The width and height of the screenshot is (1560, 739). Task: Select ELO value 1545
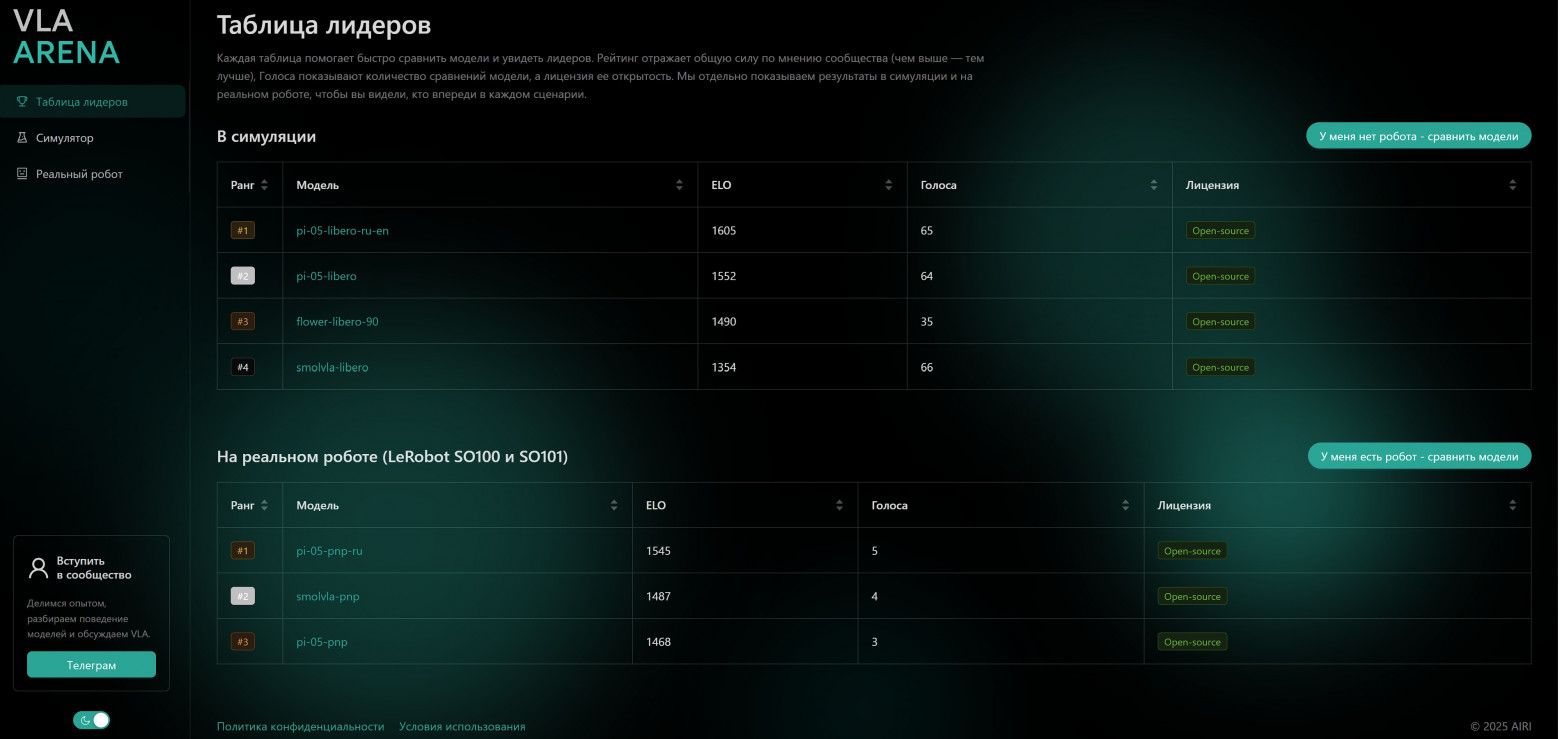pyautogui.click(x=659, y=551)
